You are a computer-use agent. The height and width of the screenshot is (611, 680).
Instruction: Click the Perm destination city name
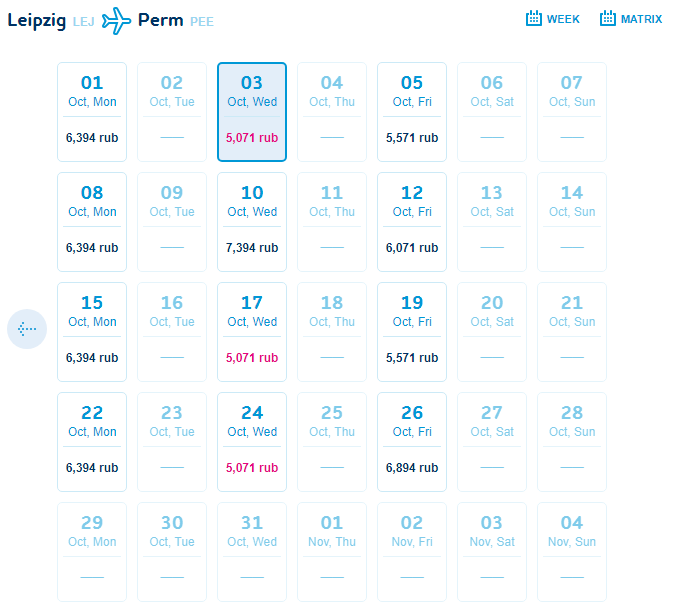coord(160,20)
